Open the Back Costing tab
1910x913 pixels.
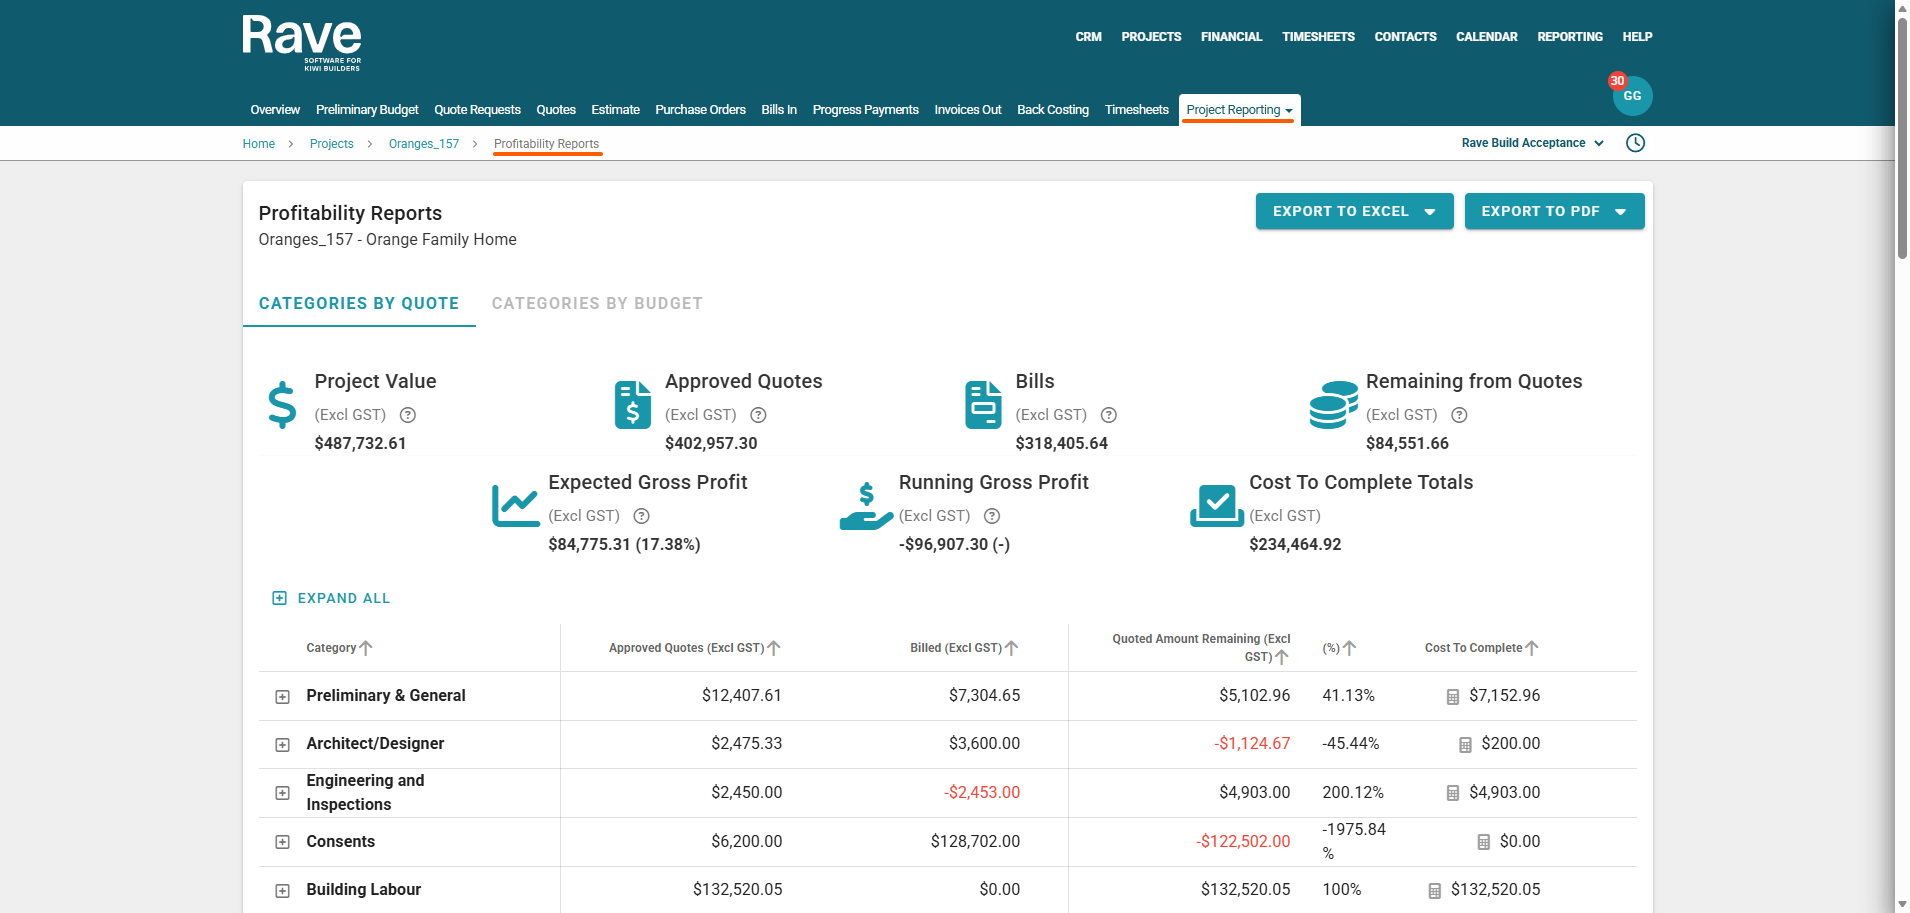[1052, 110]
